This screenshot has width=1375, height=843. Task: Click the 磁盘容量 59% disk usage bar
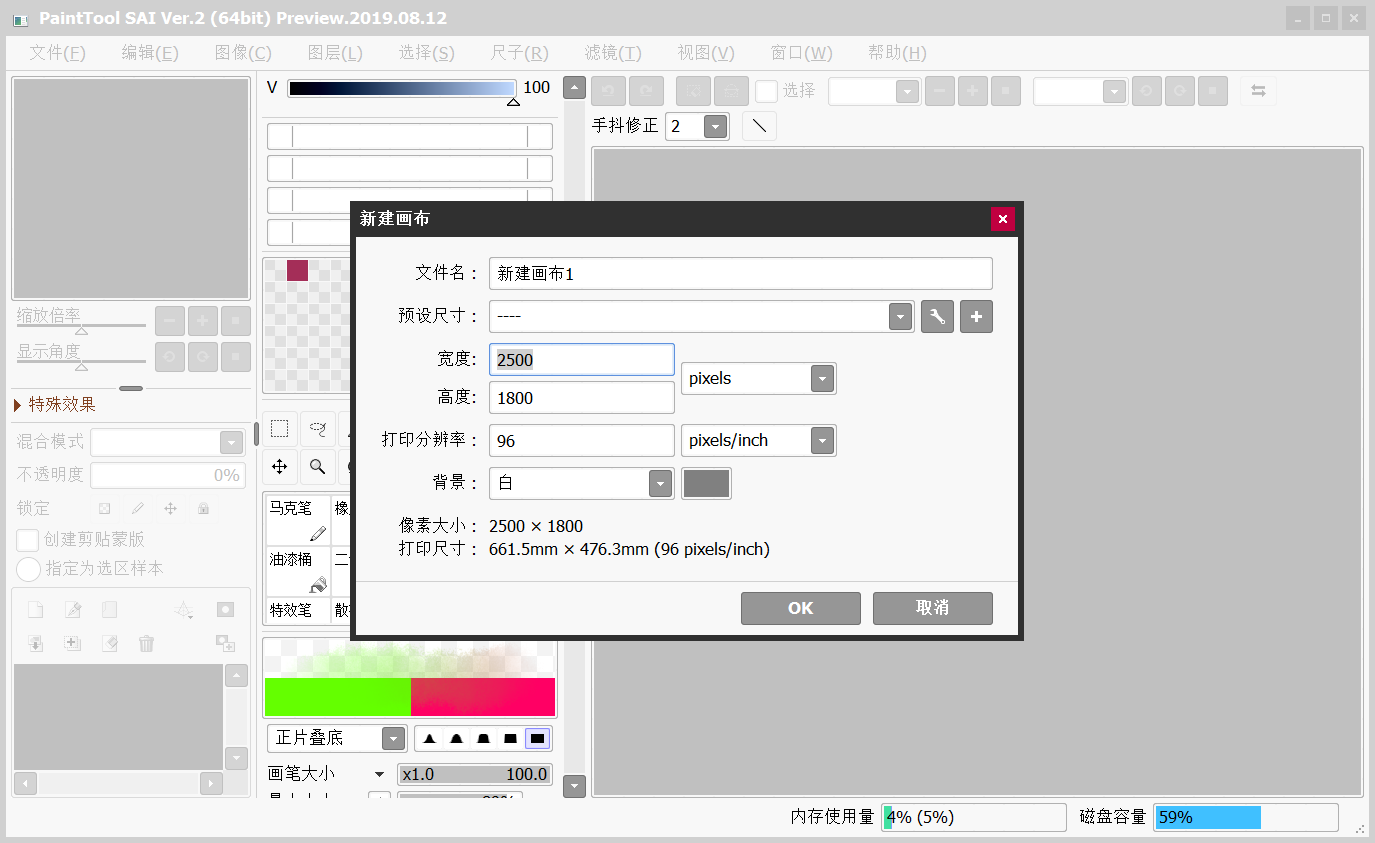click(1246, 817)
